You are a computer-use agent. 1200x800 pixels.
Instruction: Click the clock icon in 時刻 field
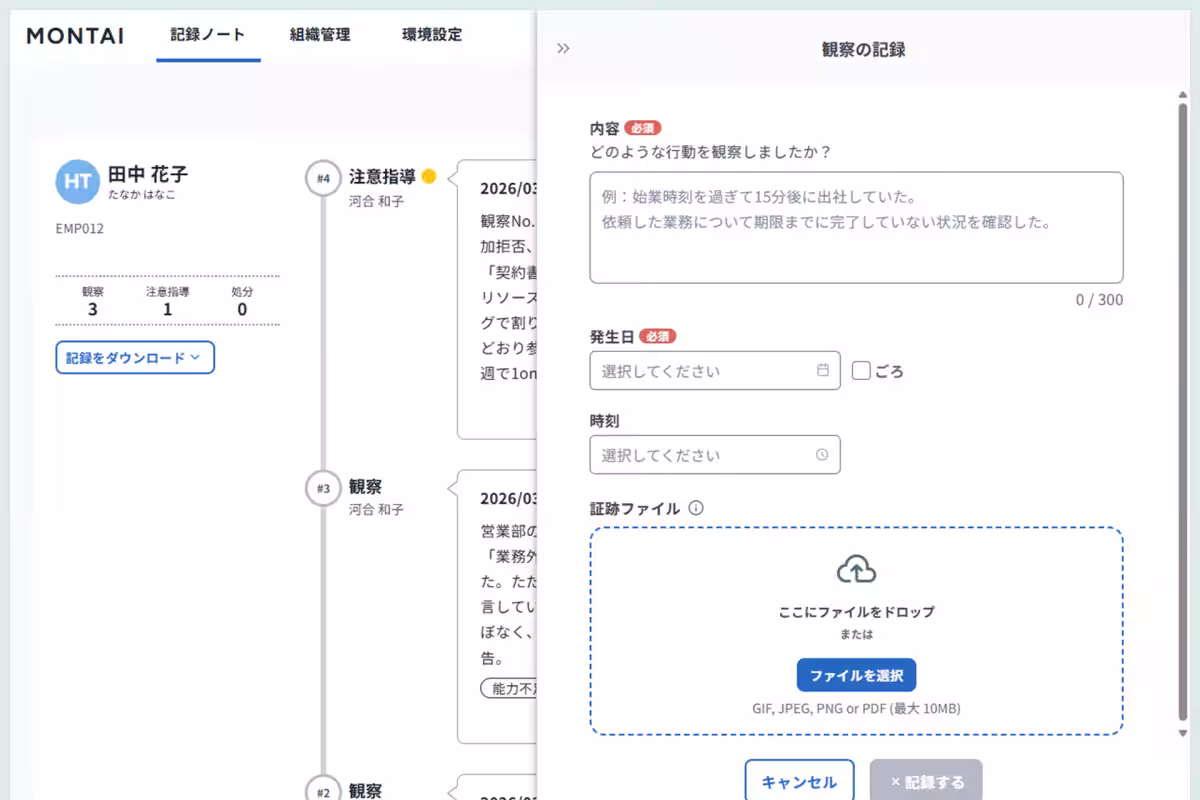click(x=822, y=455)
